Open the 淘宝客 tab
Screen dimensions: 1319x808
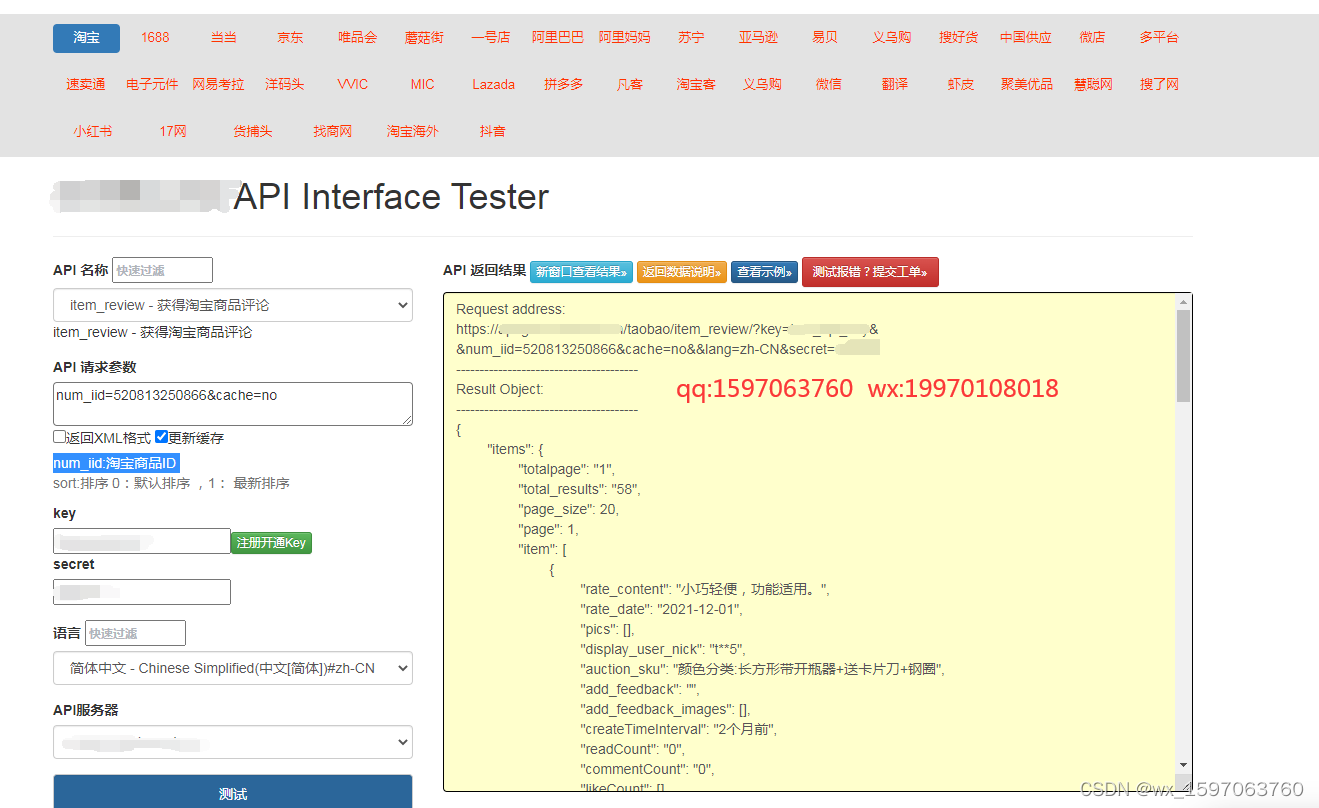pos(696,85)
